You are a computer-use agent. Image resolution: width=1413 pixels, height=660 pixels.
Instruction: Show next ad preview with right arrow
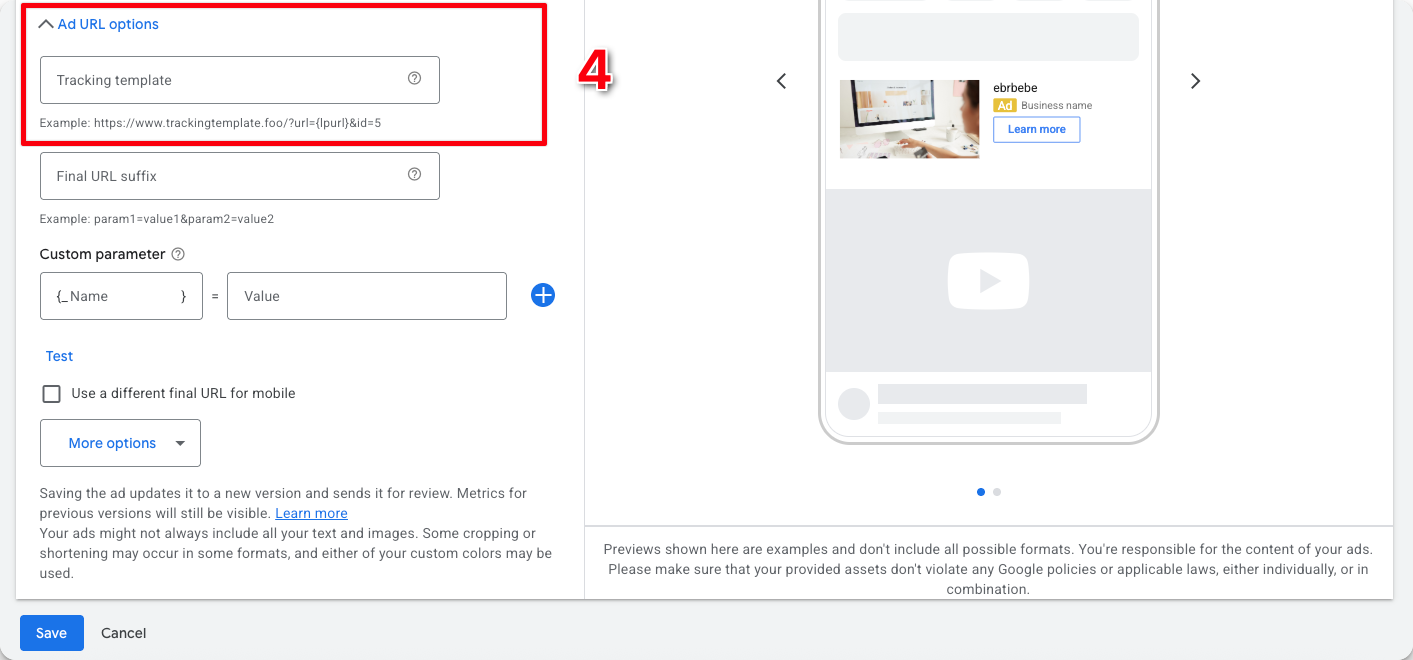pyautogui.click(x=1195, y=81)
